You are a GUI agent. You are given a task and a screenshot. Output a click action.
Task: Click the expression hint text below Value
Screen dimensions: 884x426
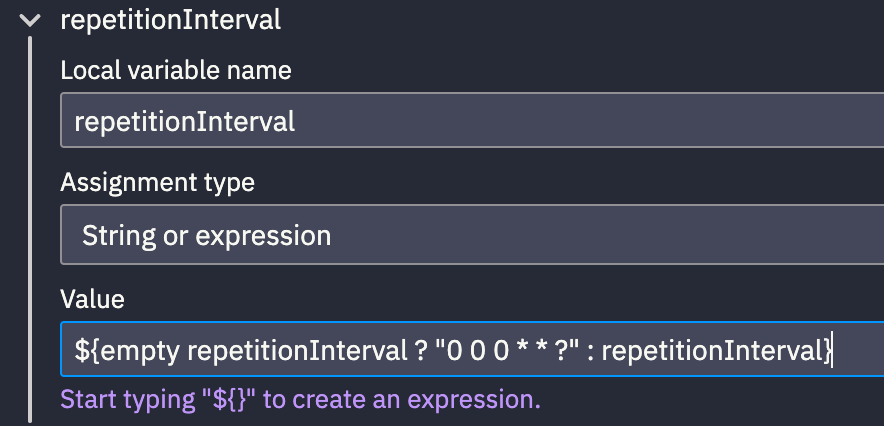click(300, 400)
